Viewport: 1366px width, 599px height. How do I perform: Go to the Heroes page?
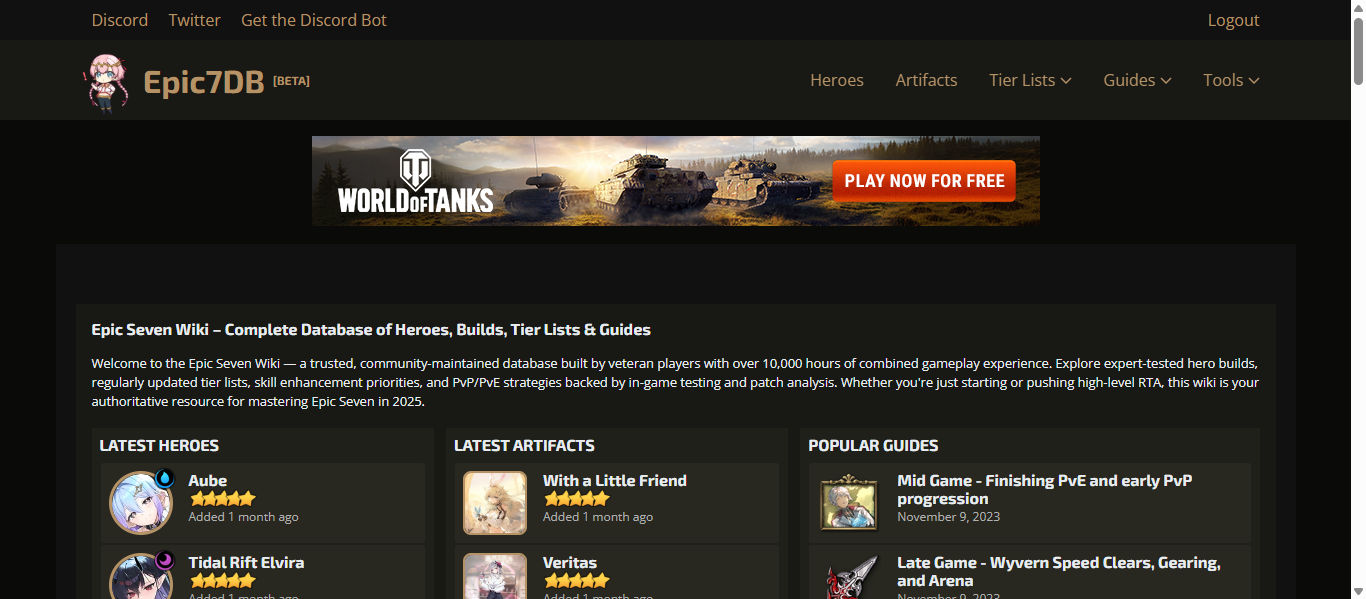pos(837,80)
